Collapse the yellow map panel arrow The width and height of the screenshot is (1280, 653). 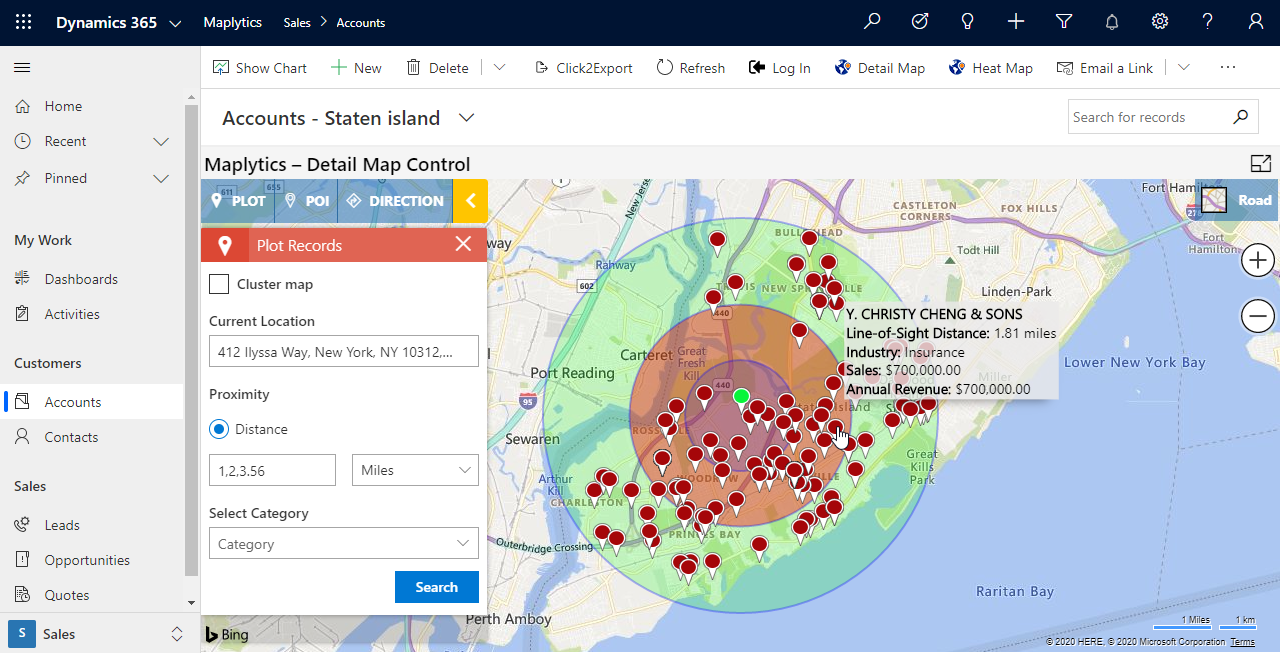pyautogui.click(x=470, y=201)
